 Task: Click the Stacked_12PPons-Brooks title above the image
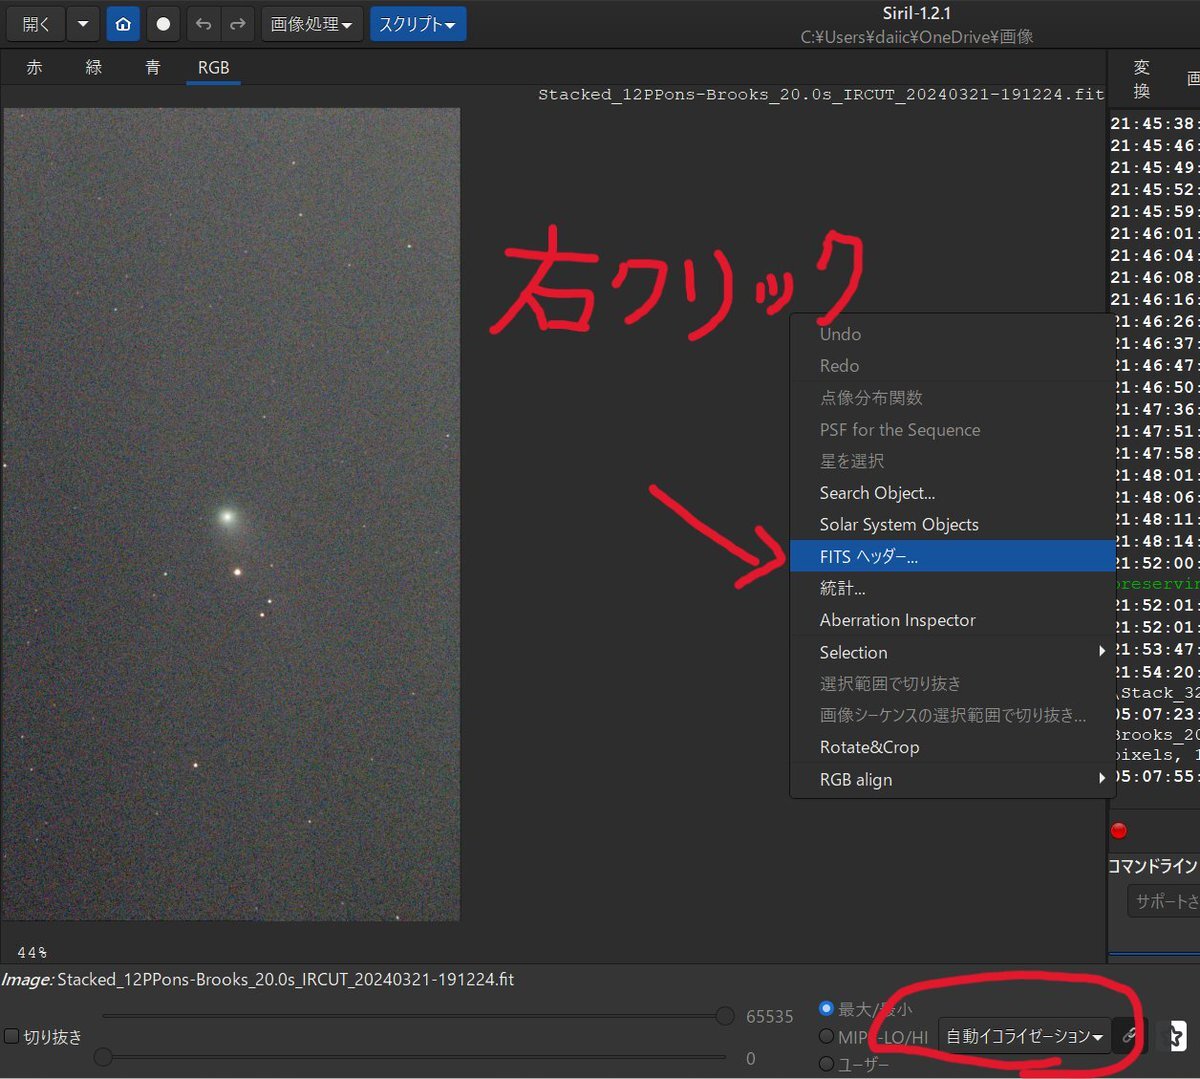click(821, 94)
